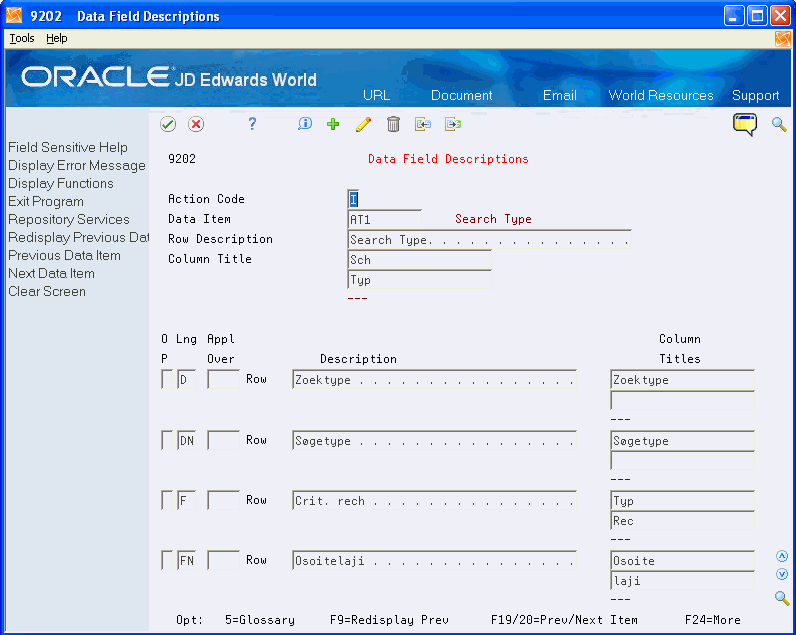This screenshot has width=796, height=635.
Task: Click column title field containing Rec
Action: (x=682, y=521)
